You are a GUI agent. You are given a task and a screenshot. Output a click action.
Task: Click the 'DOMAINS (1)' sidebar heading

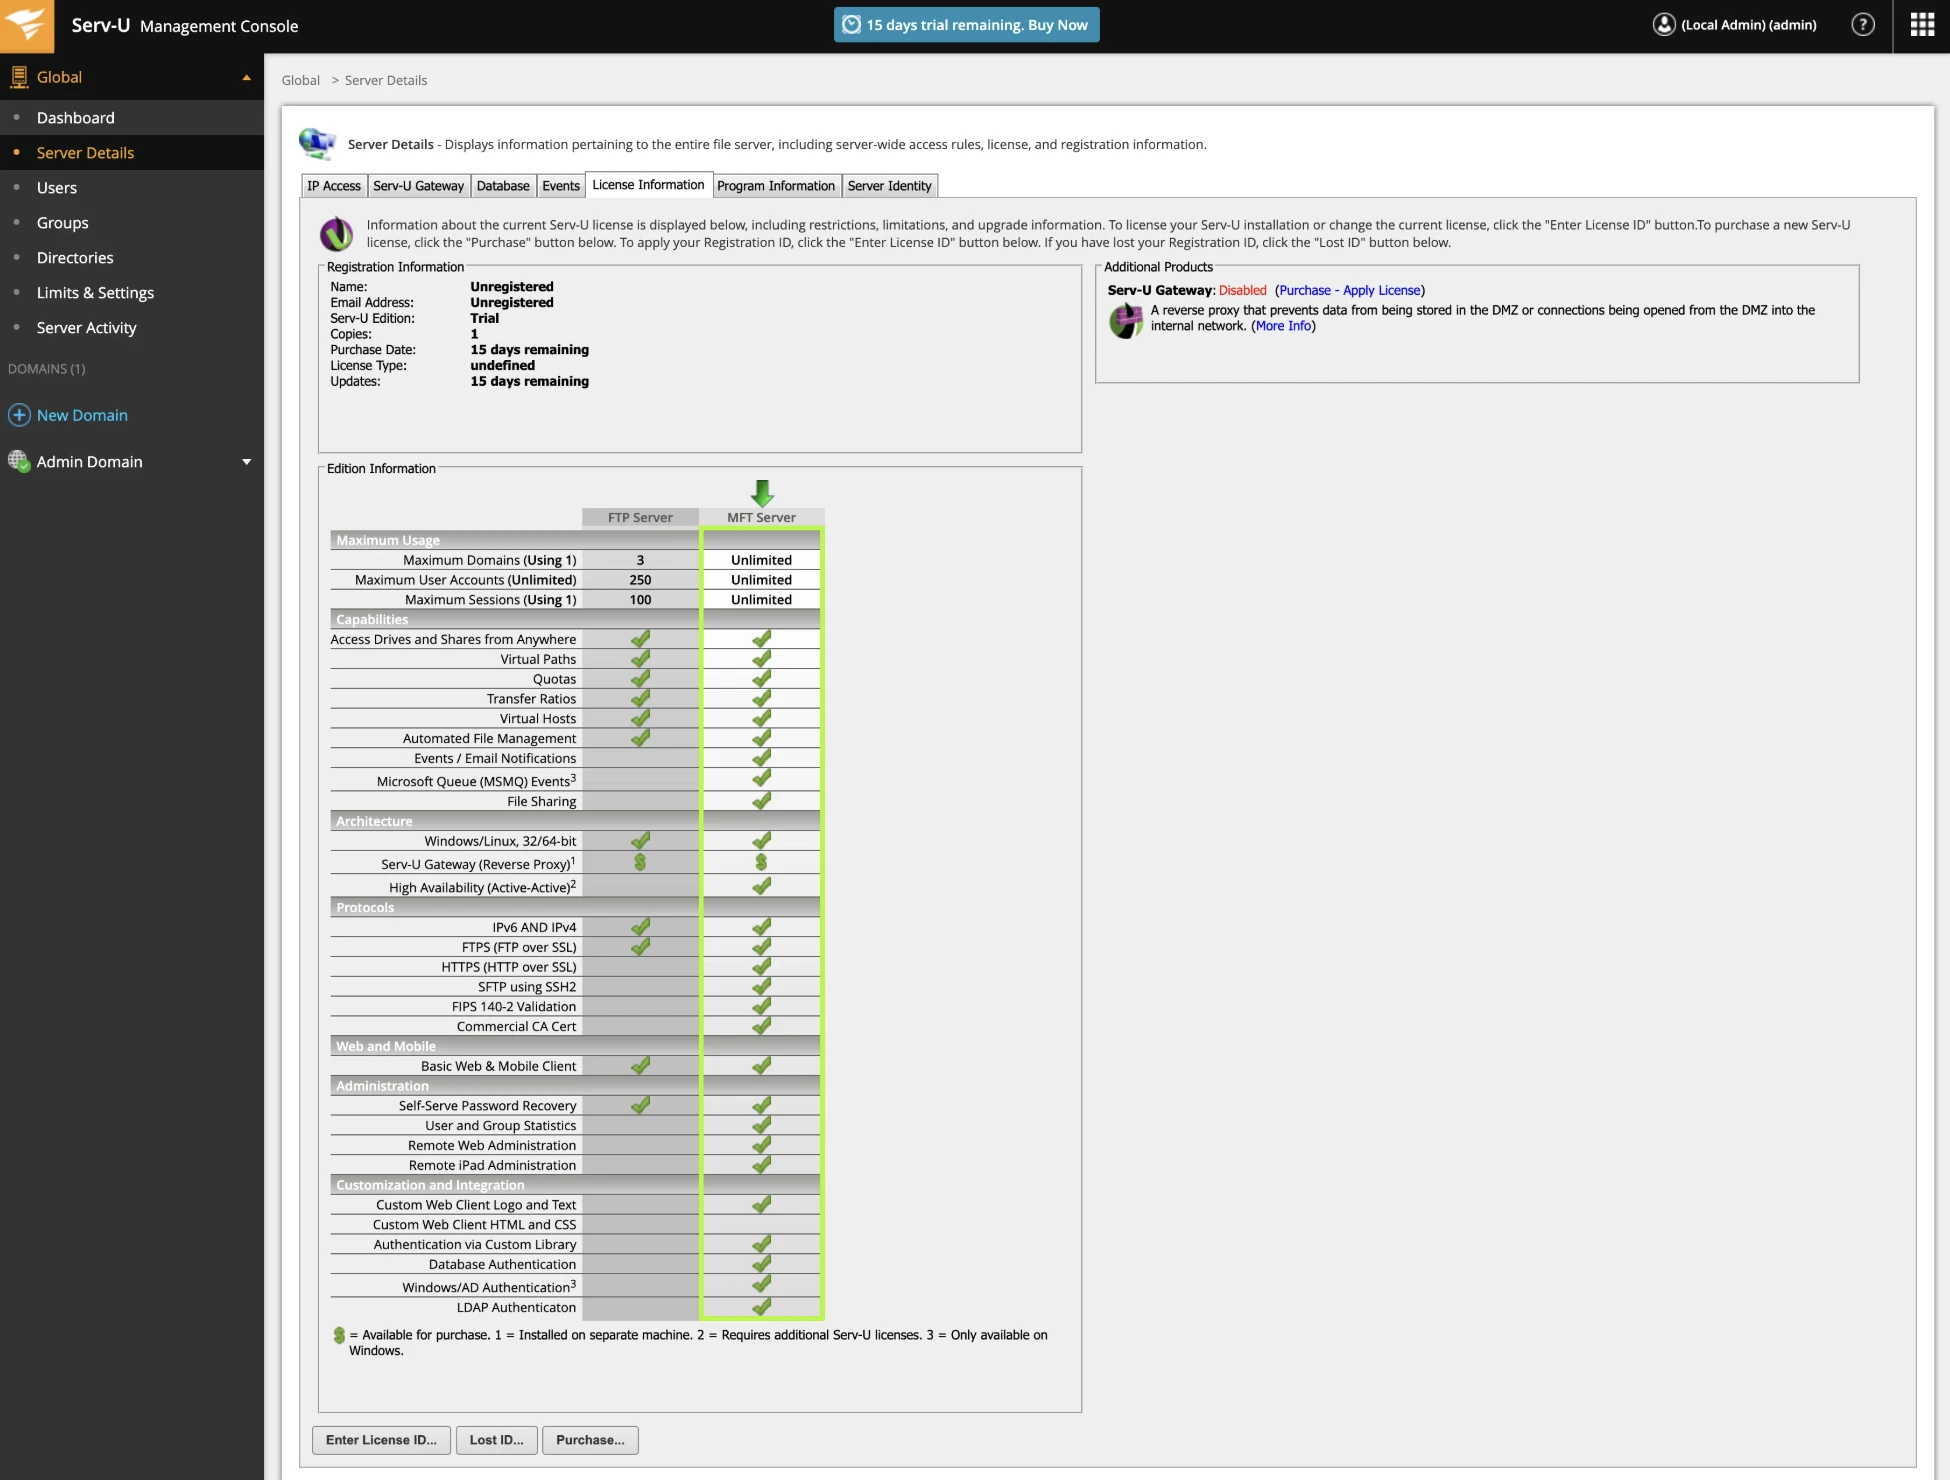pos(47,369)
